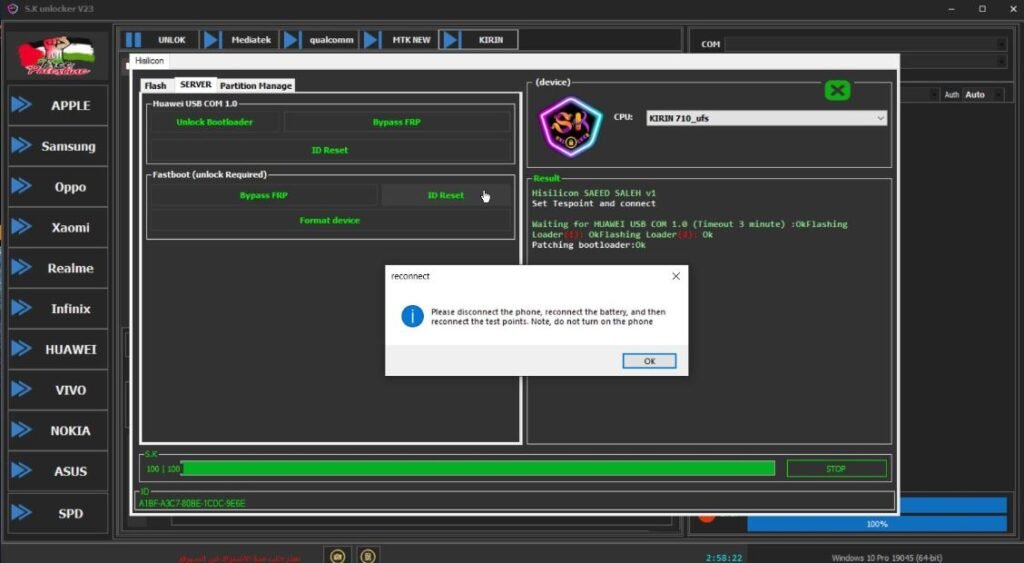Click the chevron icon beside NOKIA
This screenshot has width=1024, height=563.
point(22,430)
